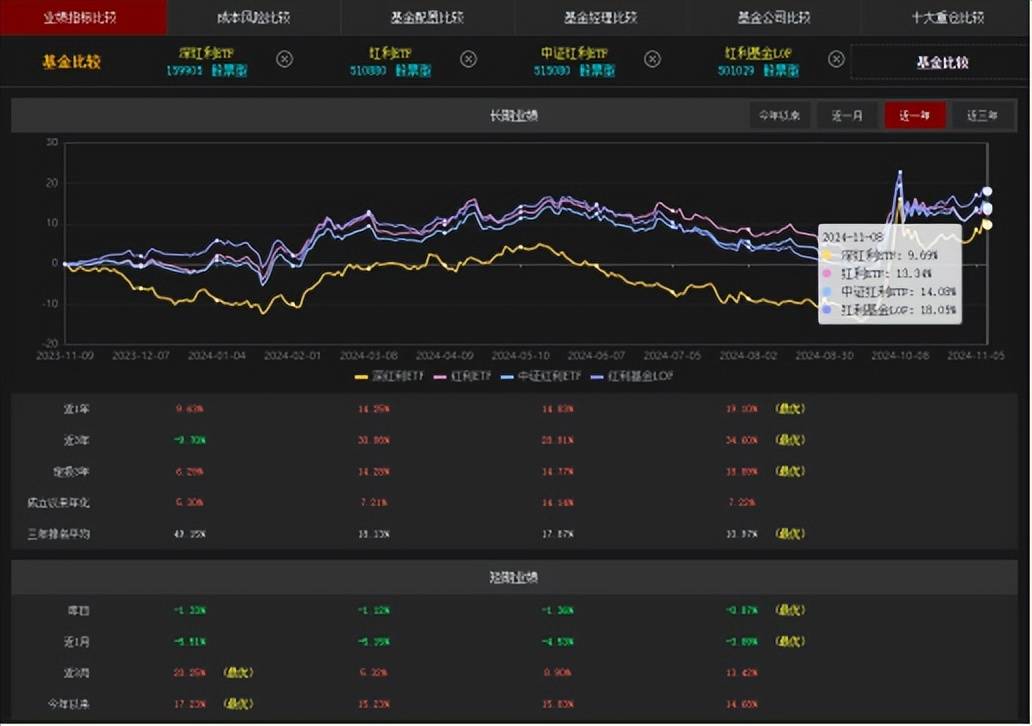Click the 2024-10-08 x-axis date label
Viewport: 1032px width, 726px height.
900,355
